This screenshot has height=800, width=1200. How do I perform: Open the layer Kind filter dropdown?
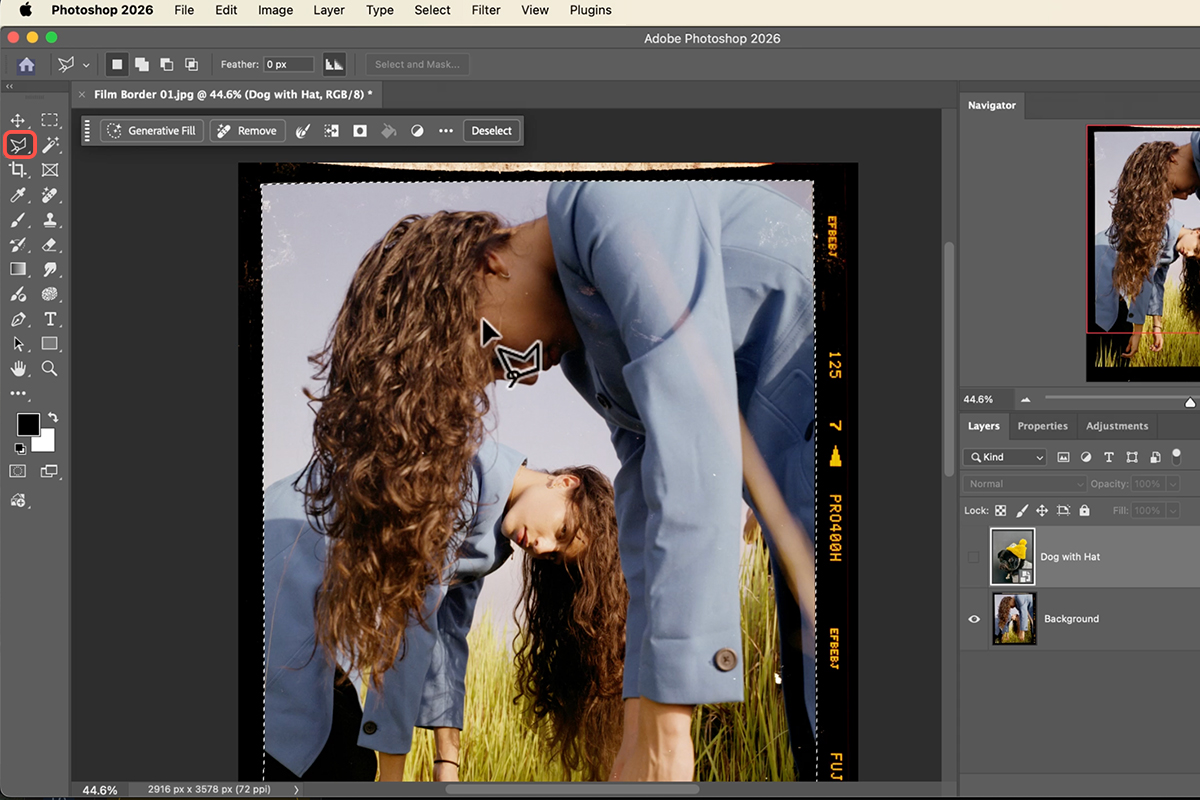click(x=1005, y=457)
